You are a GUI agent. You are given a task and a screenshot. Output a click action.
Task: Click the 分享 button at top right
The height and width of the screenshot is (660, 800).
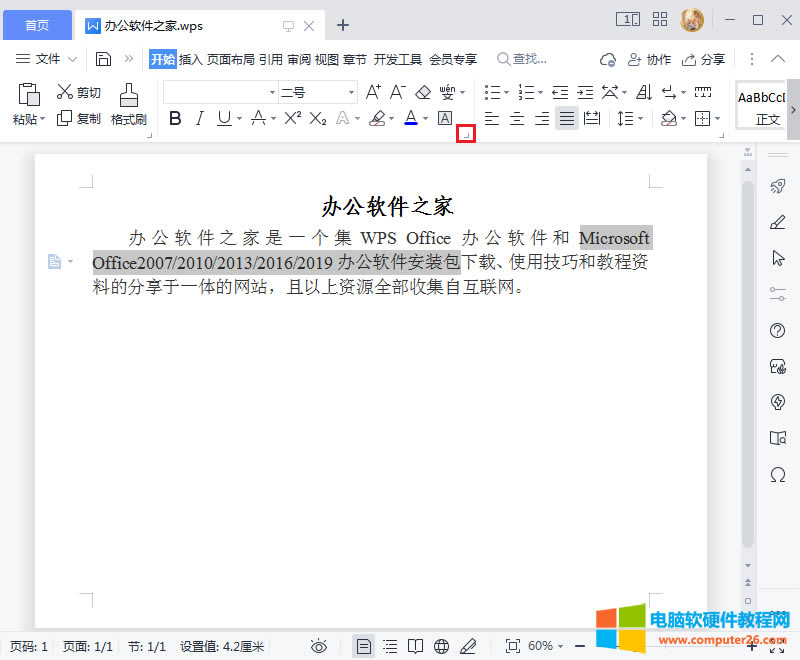pyautogui.click(x=704, y=59)
